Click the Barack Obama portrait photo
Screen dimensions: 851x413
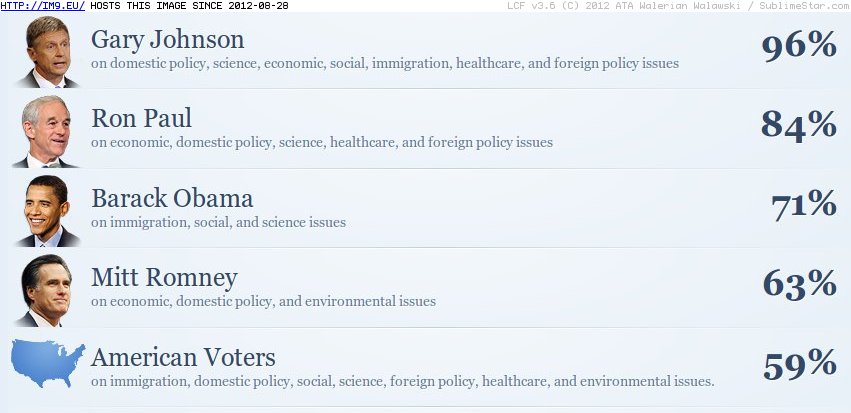(x=47, y=211)
